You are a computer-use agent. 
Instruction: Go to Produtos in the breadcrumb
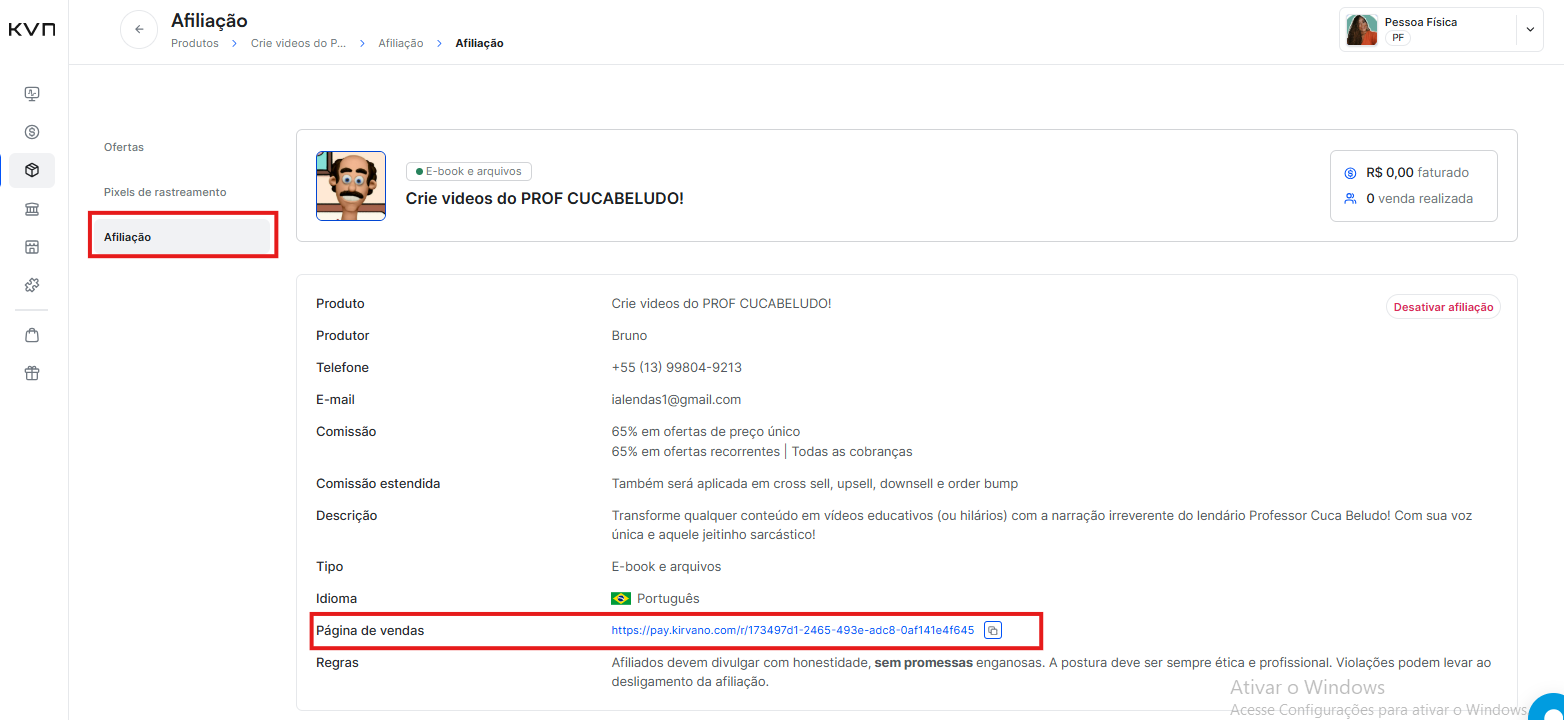coord(194,44)
